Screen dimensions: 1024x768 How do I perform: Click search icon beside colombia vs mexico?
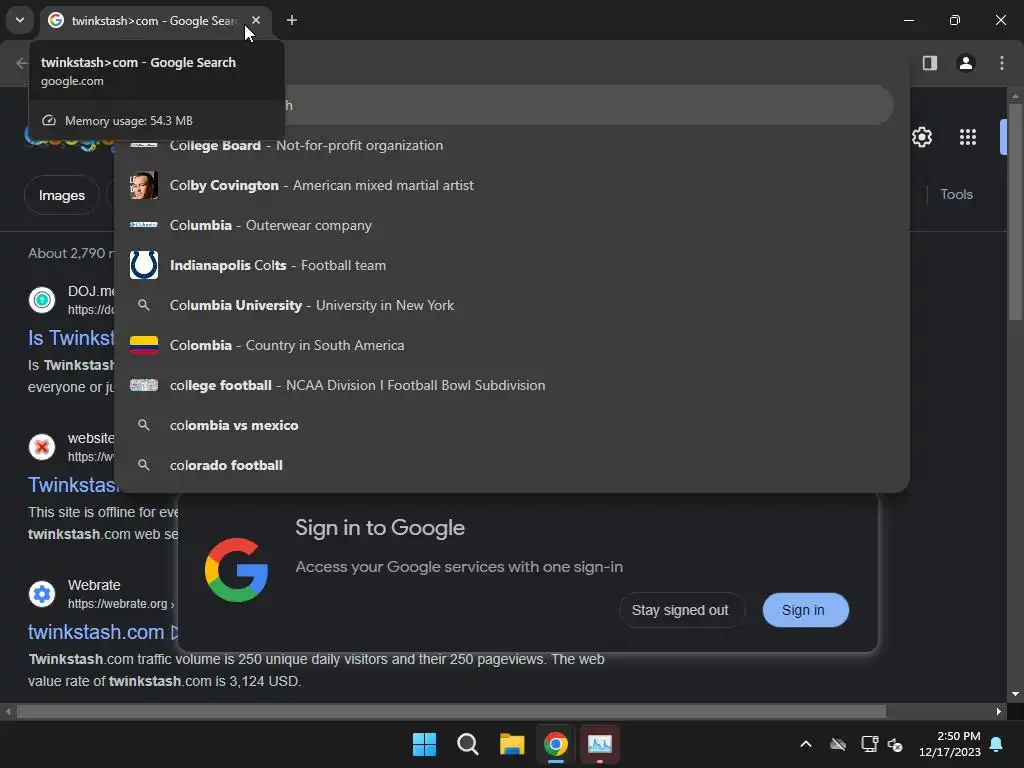144,425
